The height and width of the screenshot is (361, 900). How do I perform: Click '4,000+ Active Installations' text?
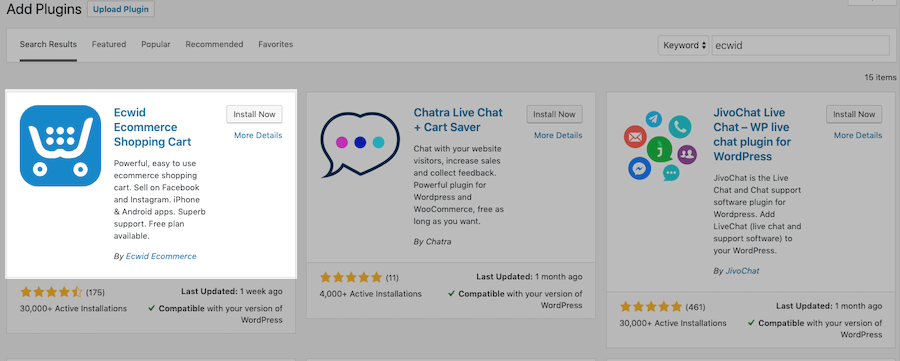coord(371,294)
